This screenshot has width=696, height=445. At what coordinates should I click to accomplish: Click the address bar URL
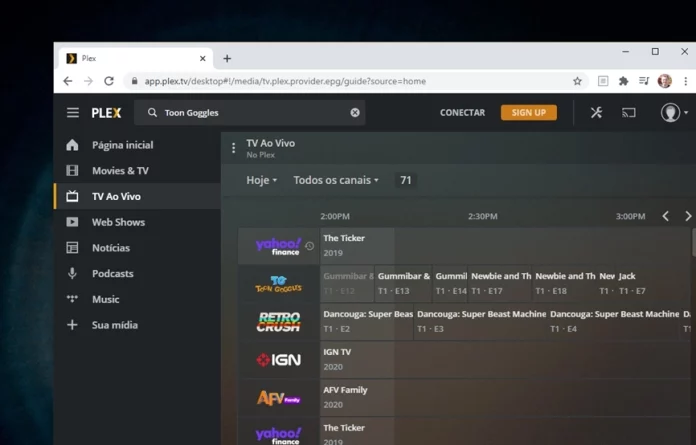tap(285, 81)
